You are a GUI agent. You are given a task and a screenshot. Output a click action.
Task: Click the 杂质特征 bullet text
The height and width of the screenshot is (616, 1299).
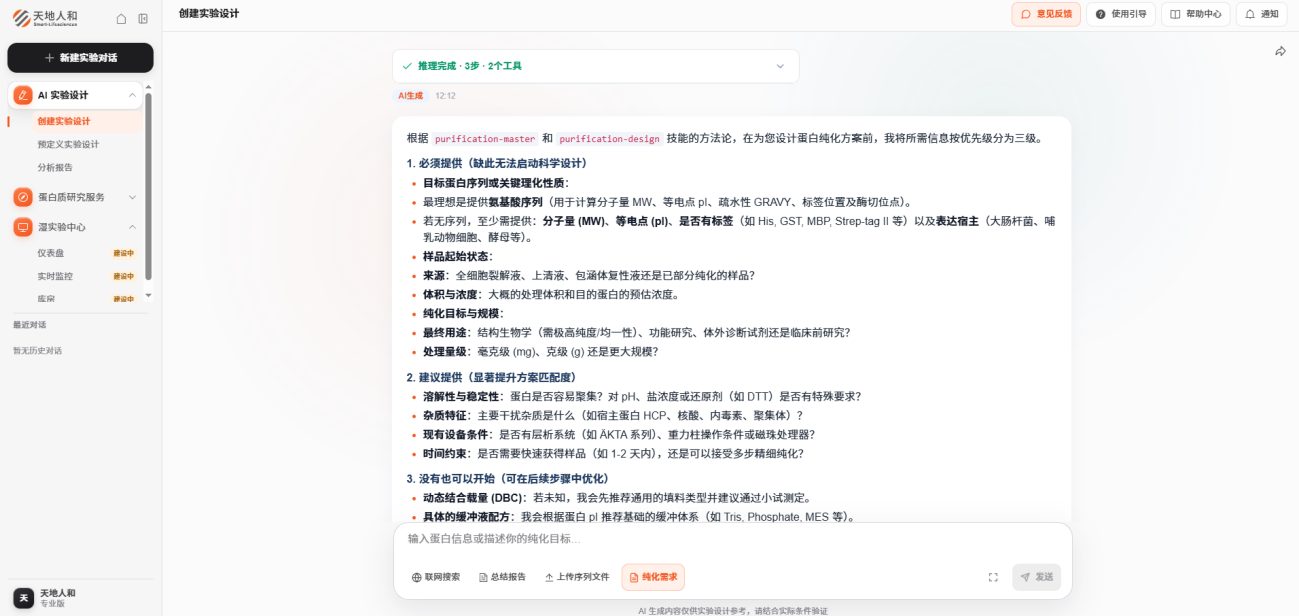(613, 415)
